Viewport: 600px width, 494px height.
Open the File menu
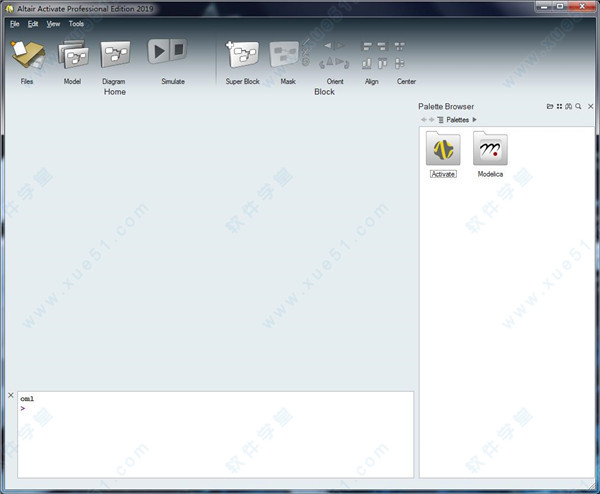point(14,23)
